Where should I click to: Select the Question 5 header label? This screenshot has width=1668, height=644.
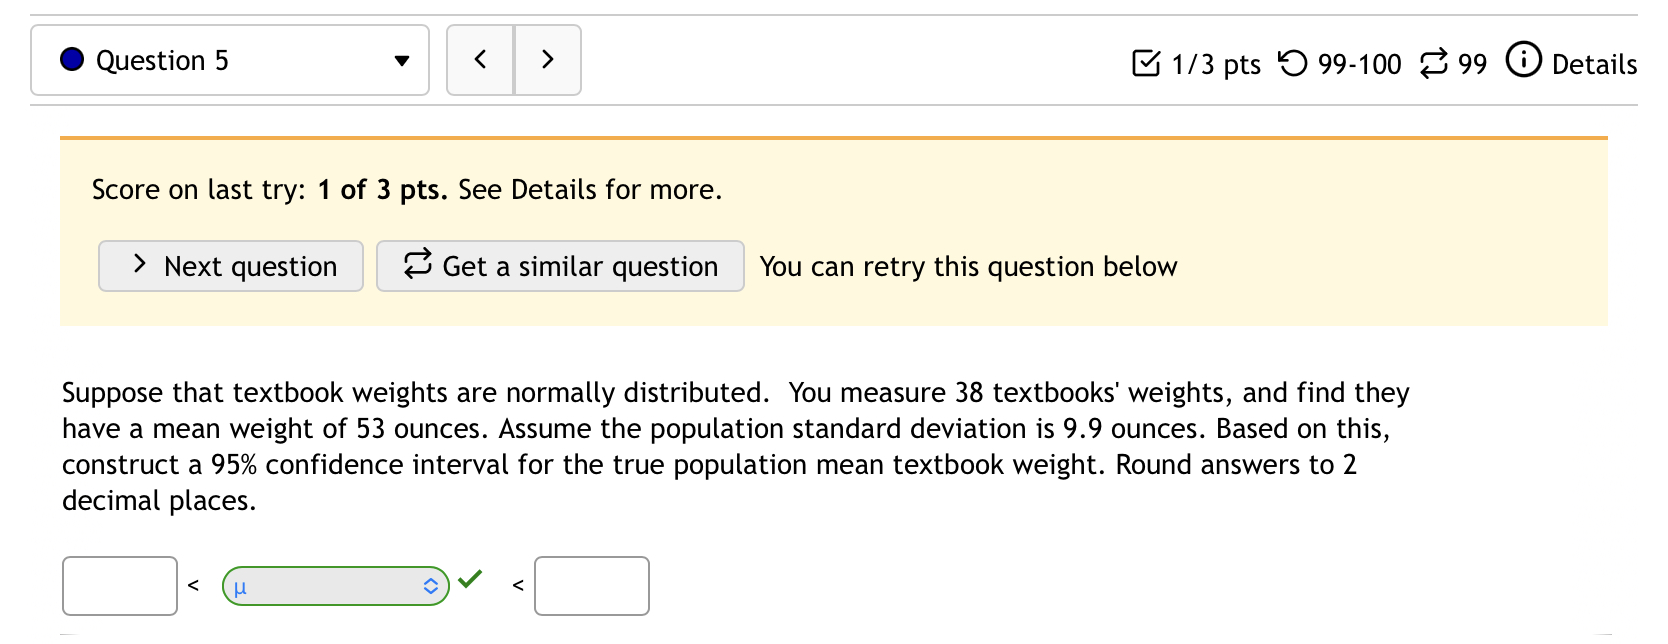click(163, 60)
